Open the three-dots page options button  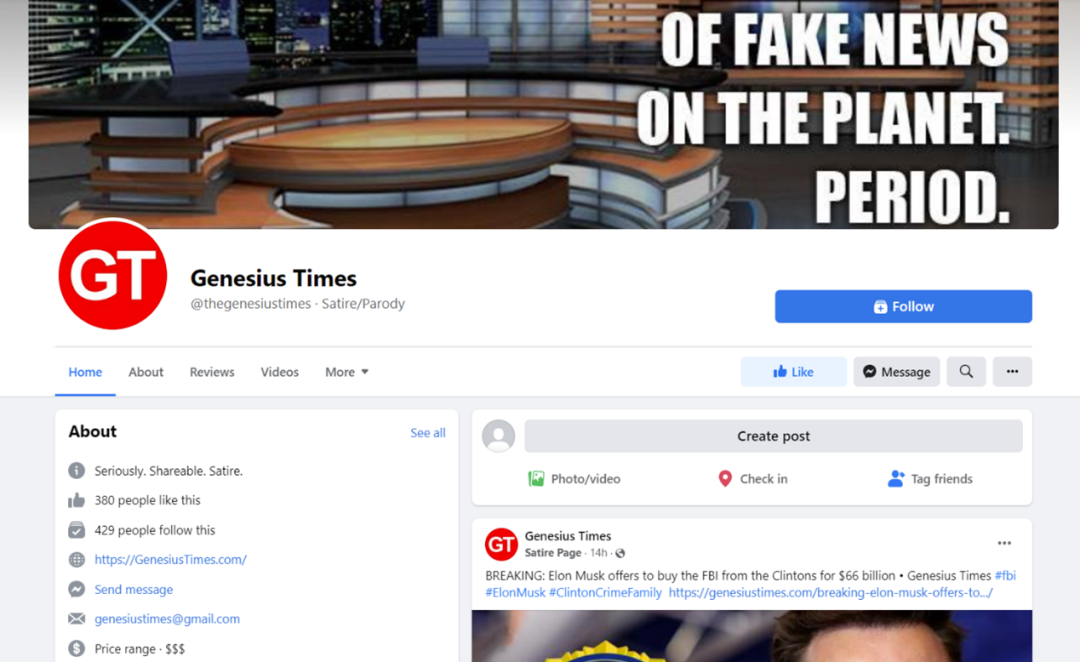(x=1012, y=372)
